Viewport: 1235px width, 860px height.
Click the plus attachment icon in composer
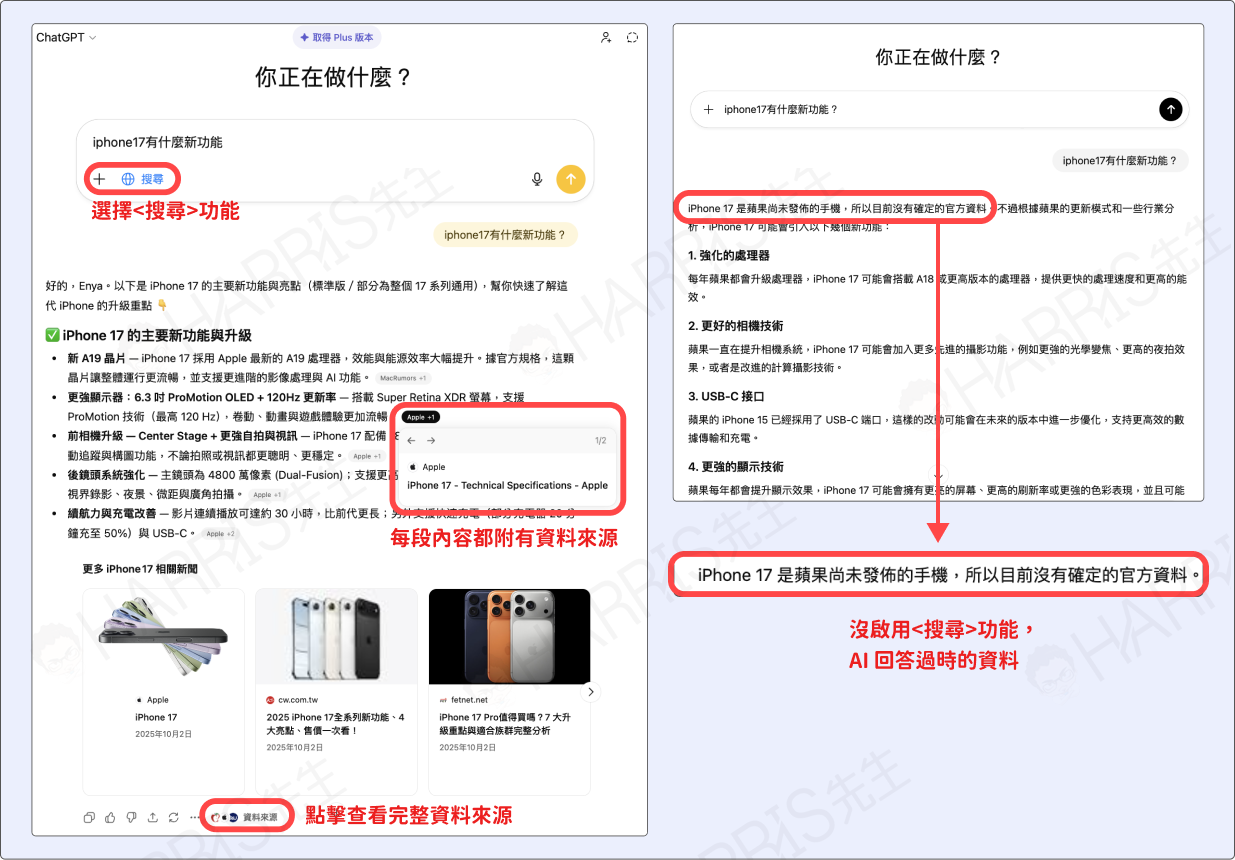tap(100, 178)
